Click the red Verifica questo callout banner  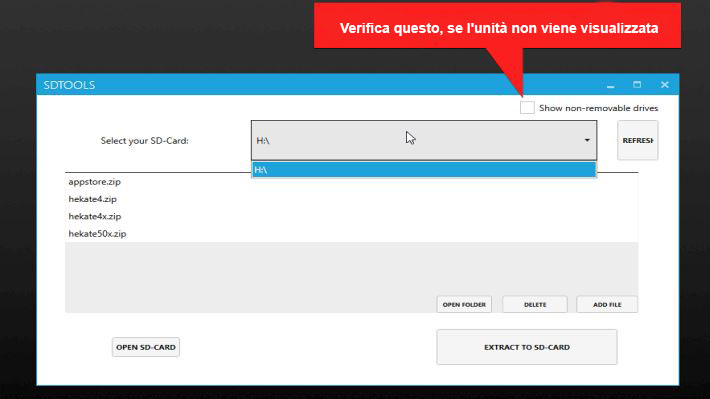click(497, 25)
